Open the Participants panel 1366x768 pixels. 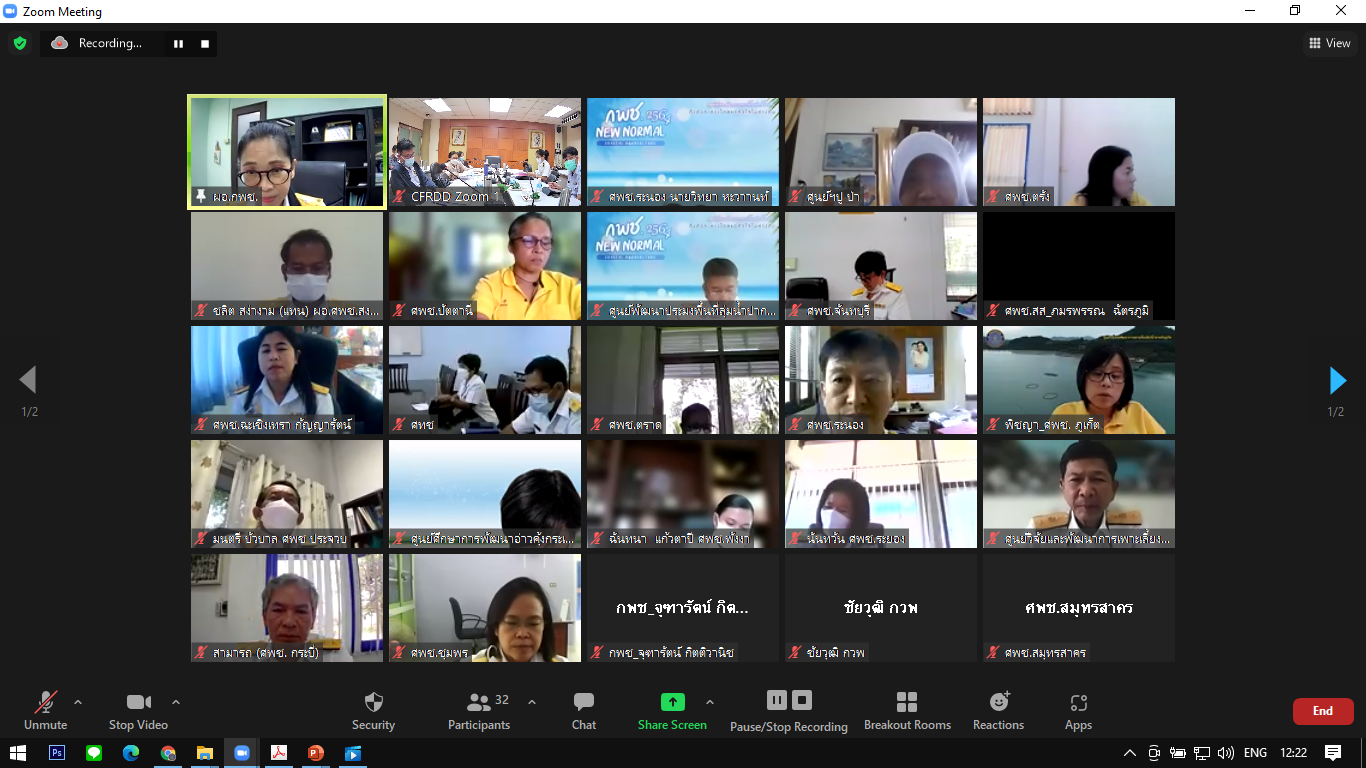click(x=479, y=711)
